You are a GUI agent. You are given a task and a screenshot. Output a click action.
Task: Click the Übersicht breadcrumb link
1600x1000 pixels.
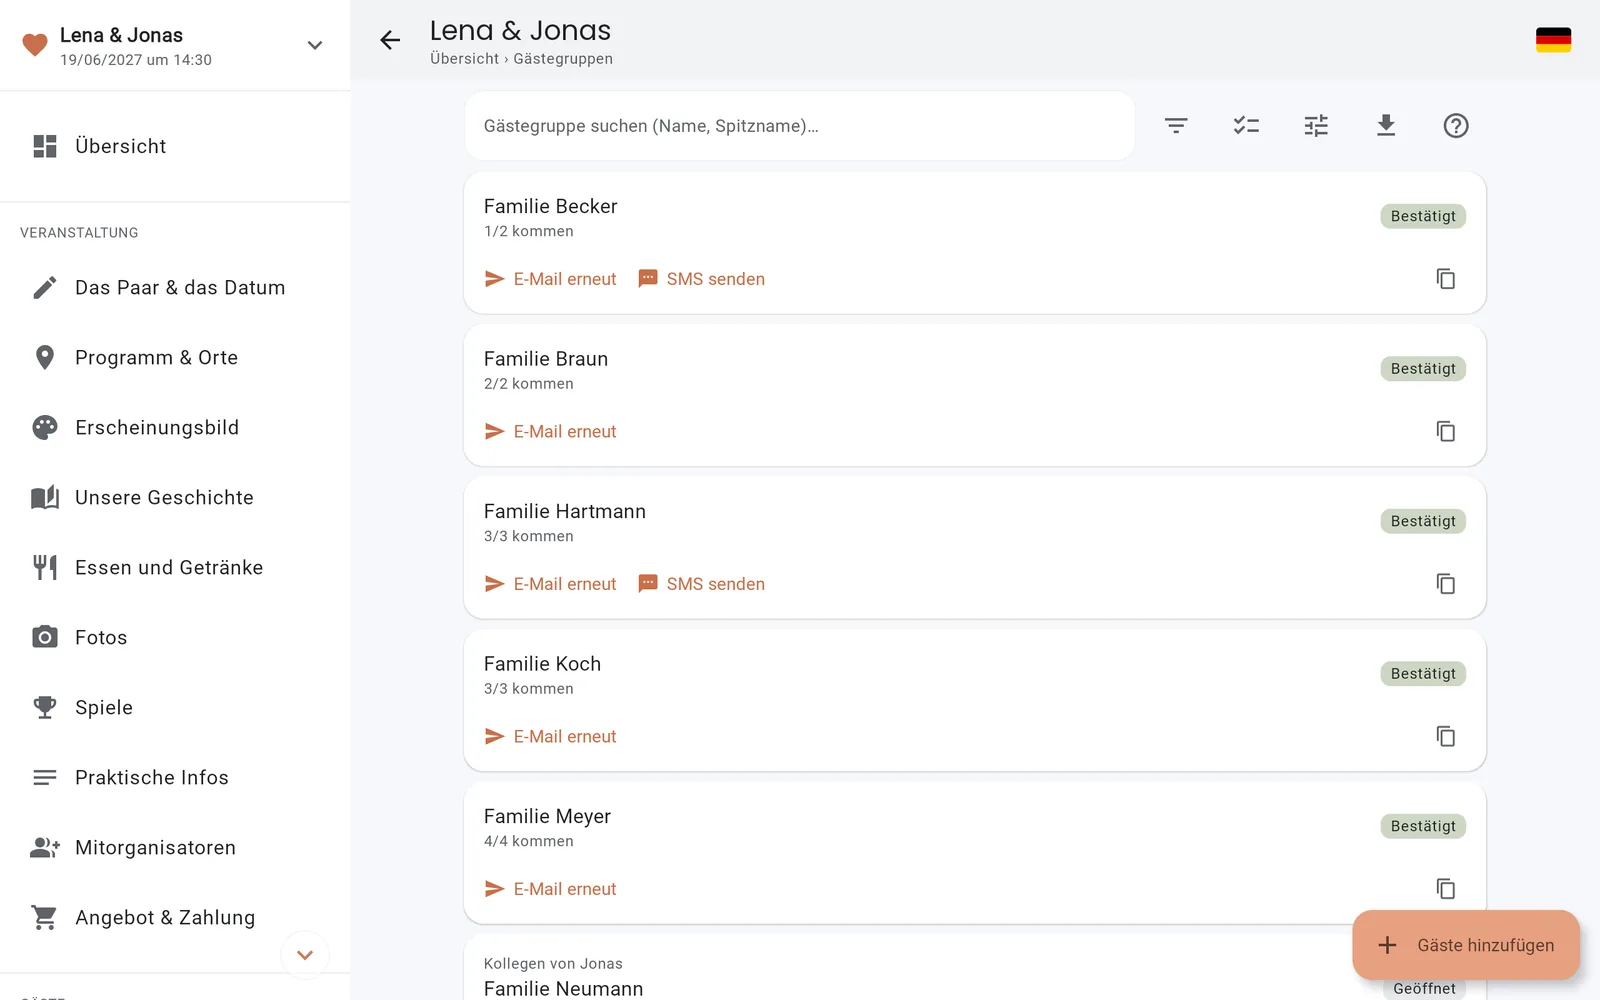[x=464, y=59]
